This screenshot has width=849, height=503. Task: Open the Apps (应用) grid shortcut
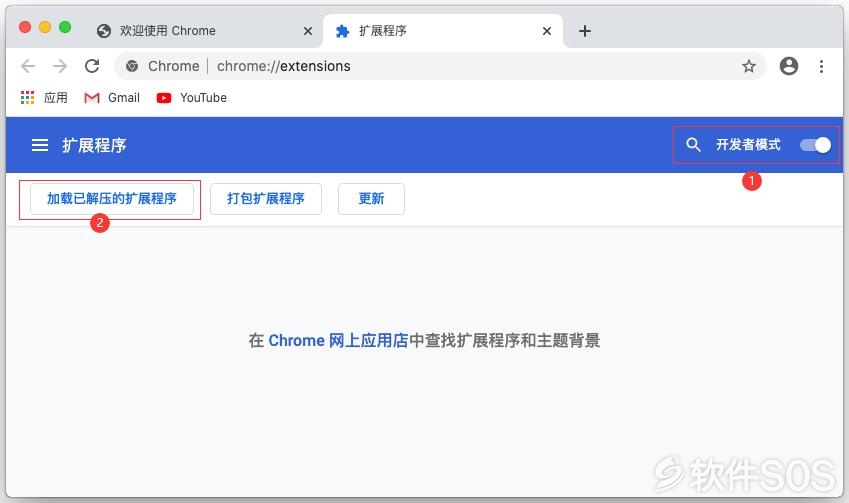click(x=44, y=97)
